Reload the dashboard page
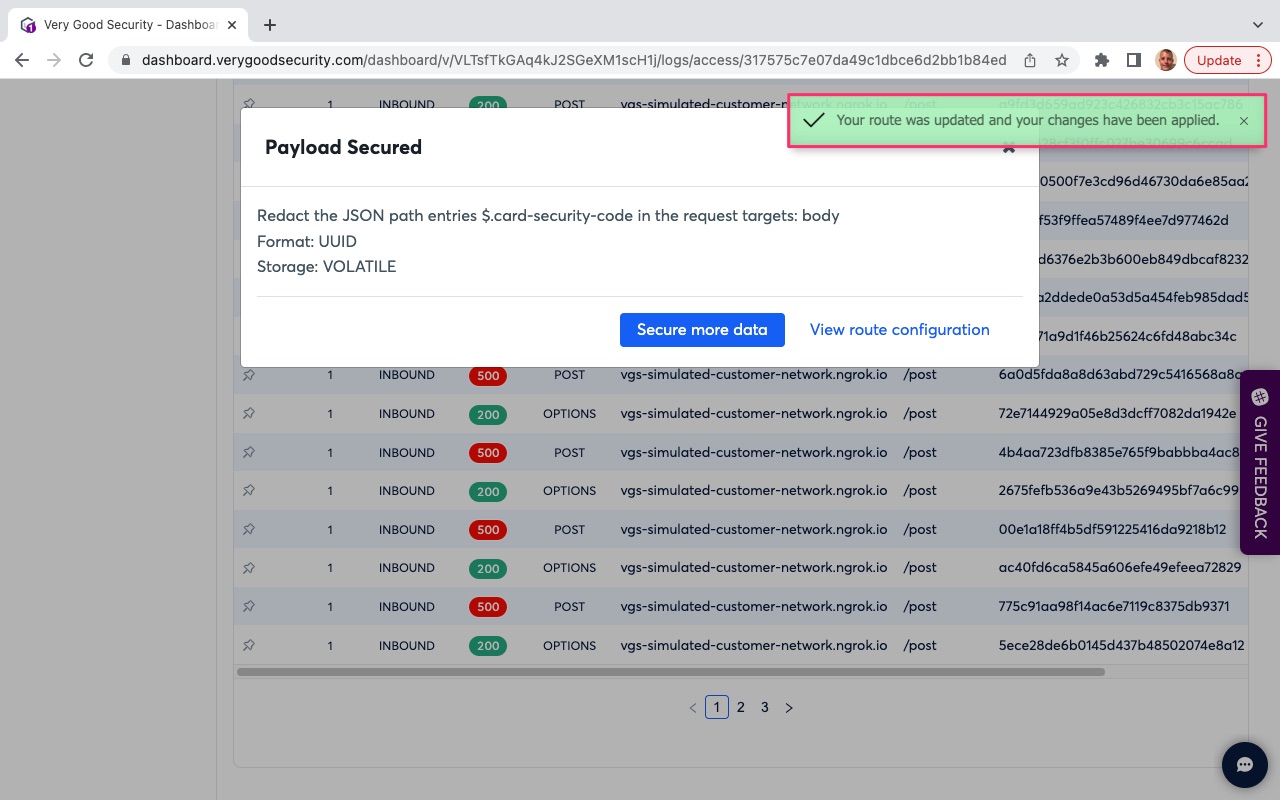 tap(86, 60)
